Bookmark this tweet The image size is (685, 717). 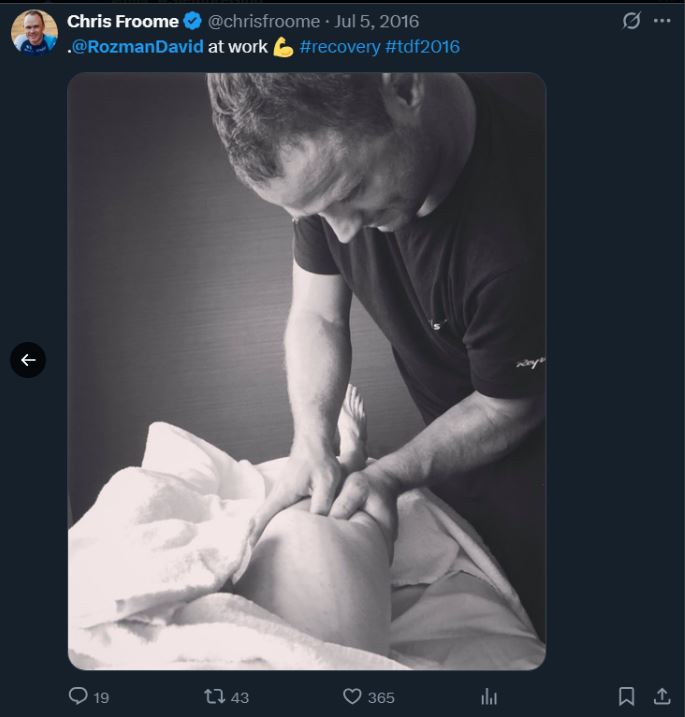coord(626,696)
